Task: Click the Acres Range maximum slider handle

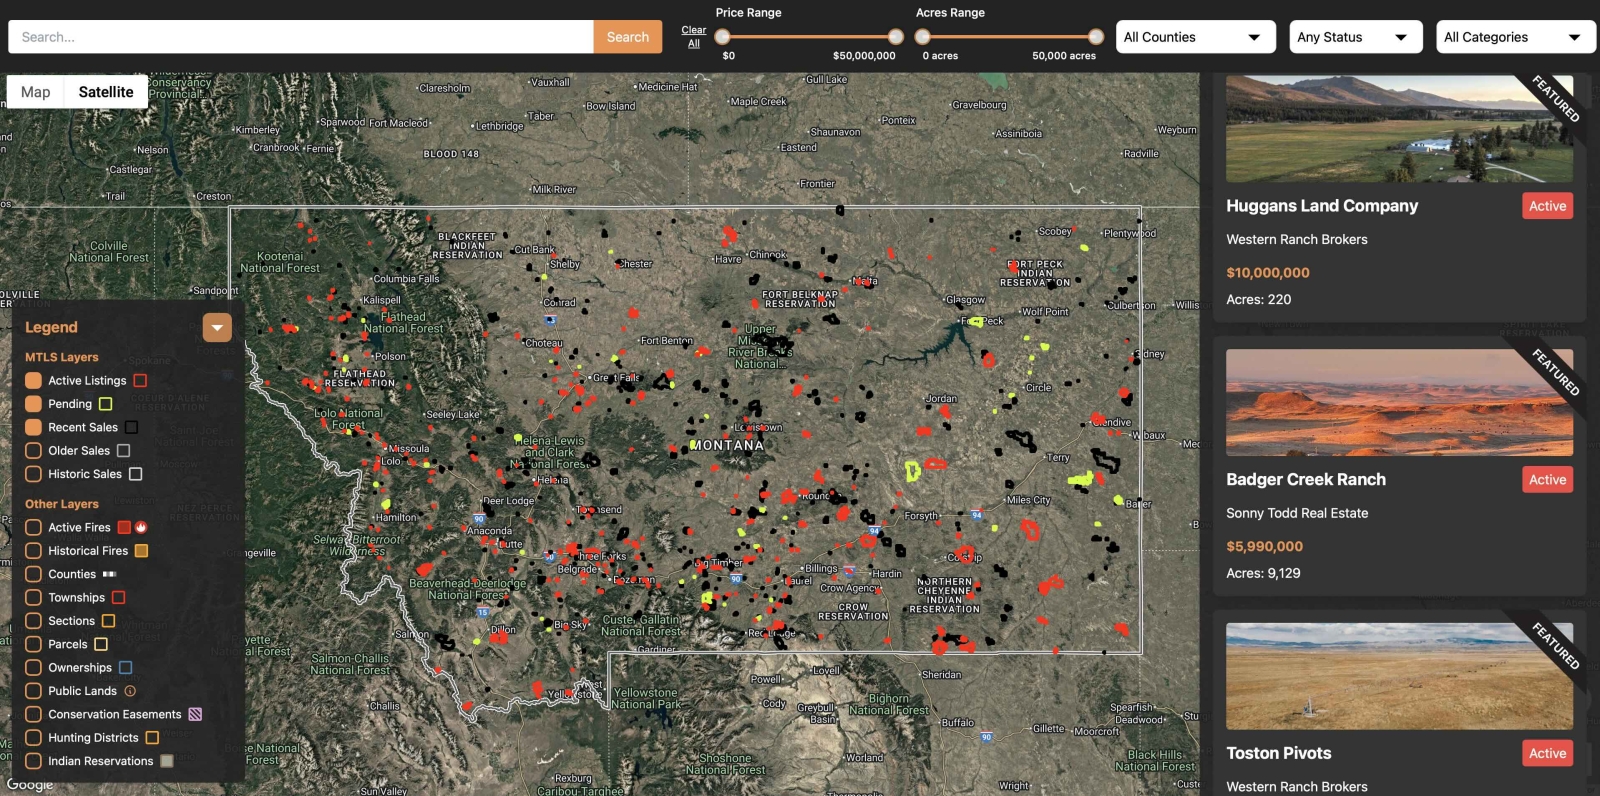Action: coord(1096,37)
